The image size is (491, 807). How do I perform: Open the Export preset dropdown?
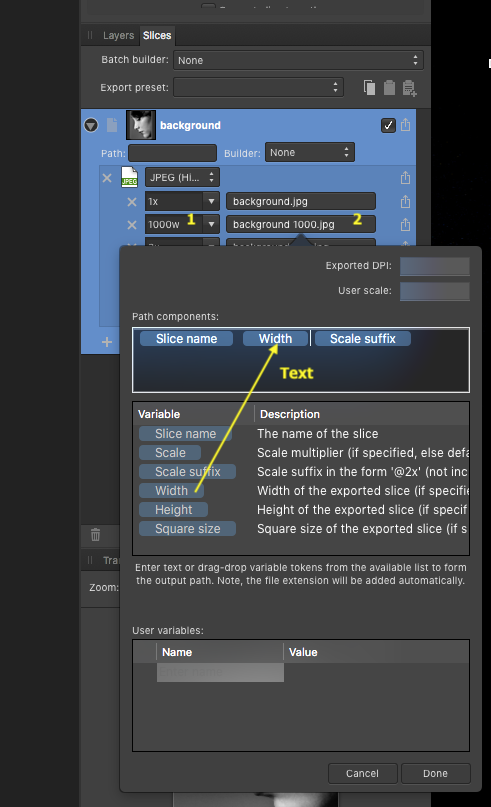point(258,87)
